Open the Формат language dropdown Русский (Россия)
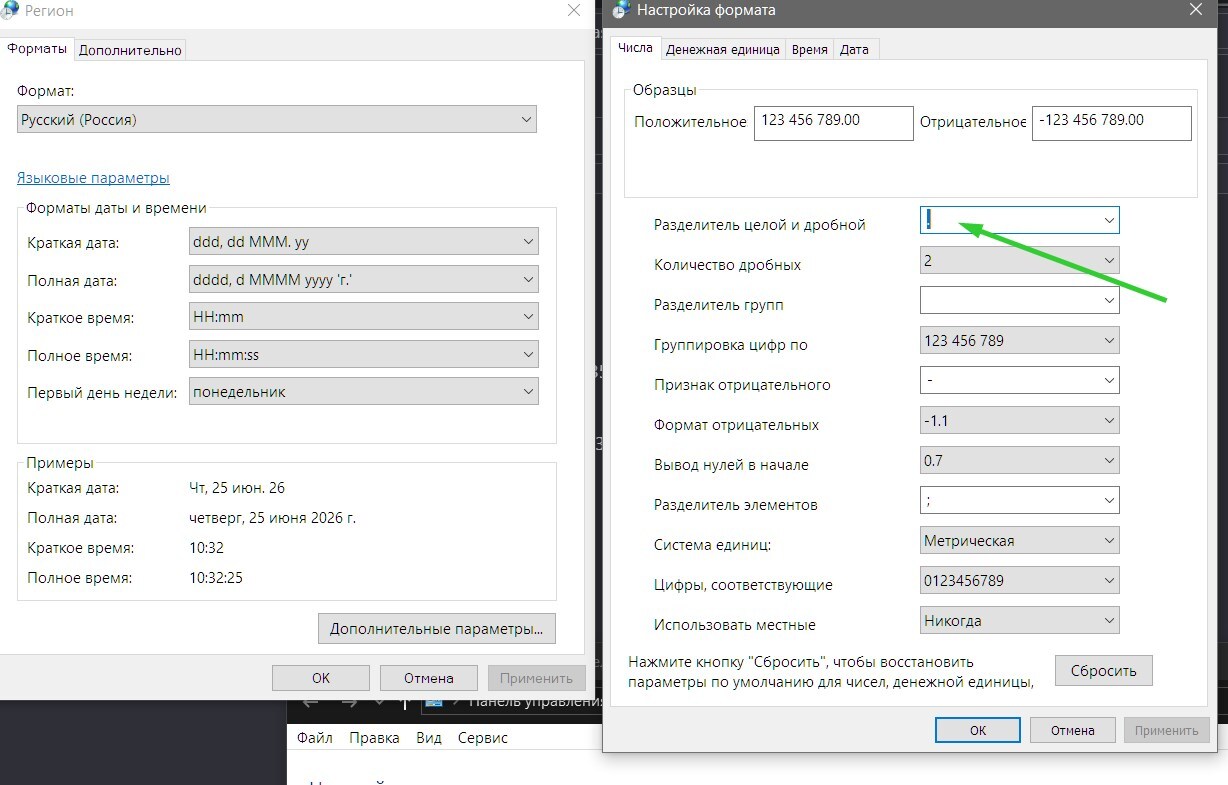 point(277,119)
